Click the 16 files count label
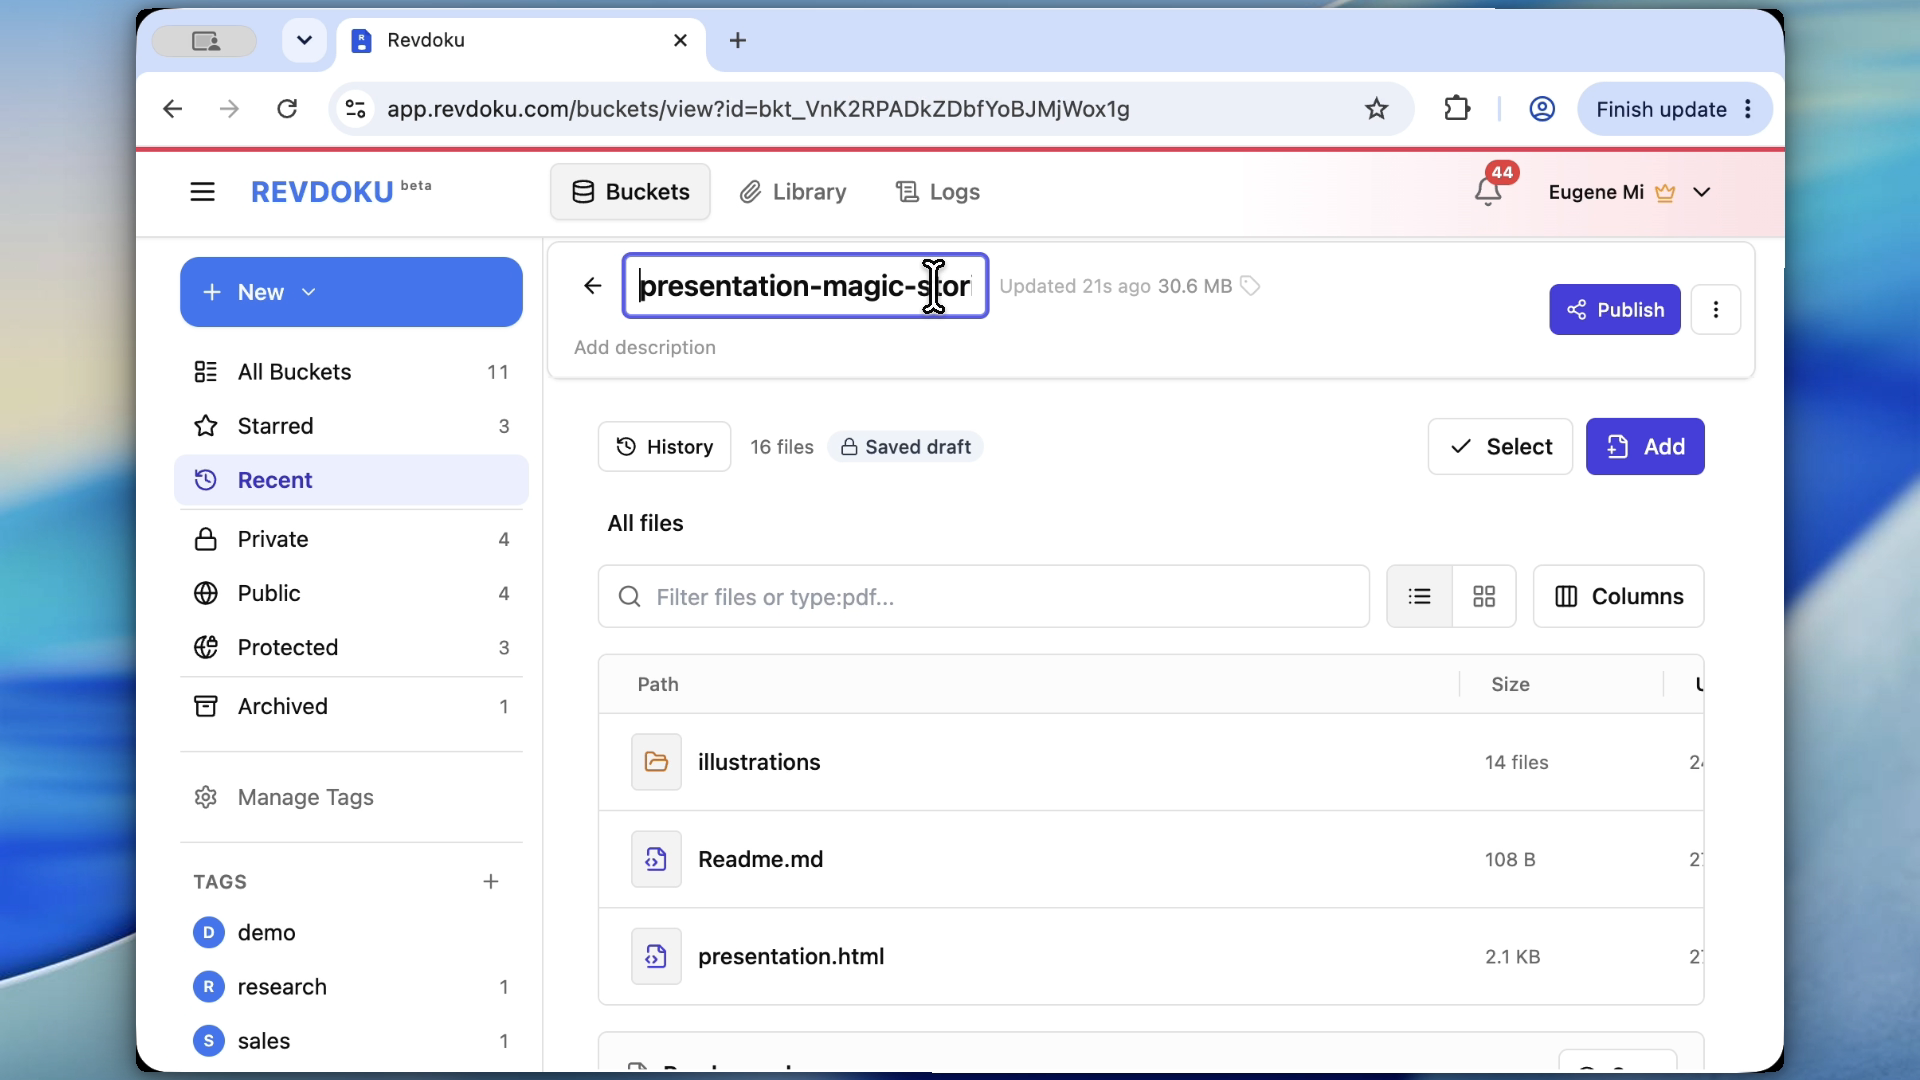The width and height of the screenshot is (1920, 1080). point(782,447)
